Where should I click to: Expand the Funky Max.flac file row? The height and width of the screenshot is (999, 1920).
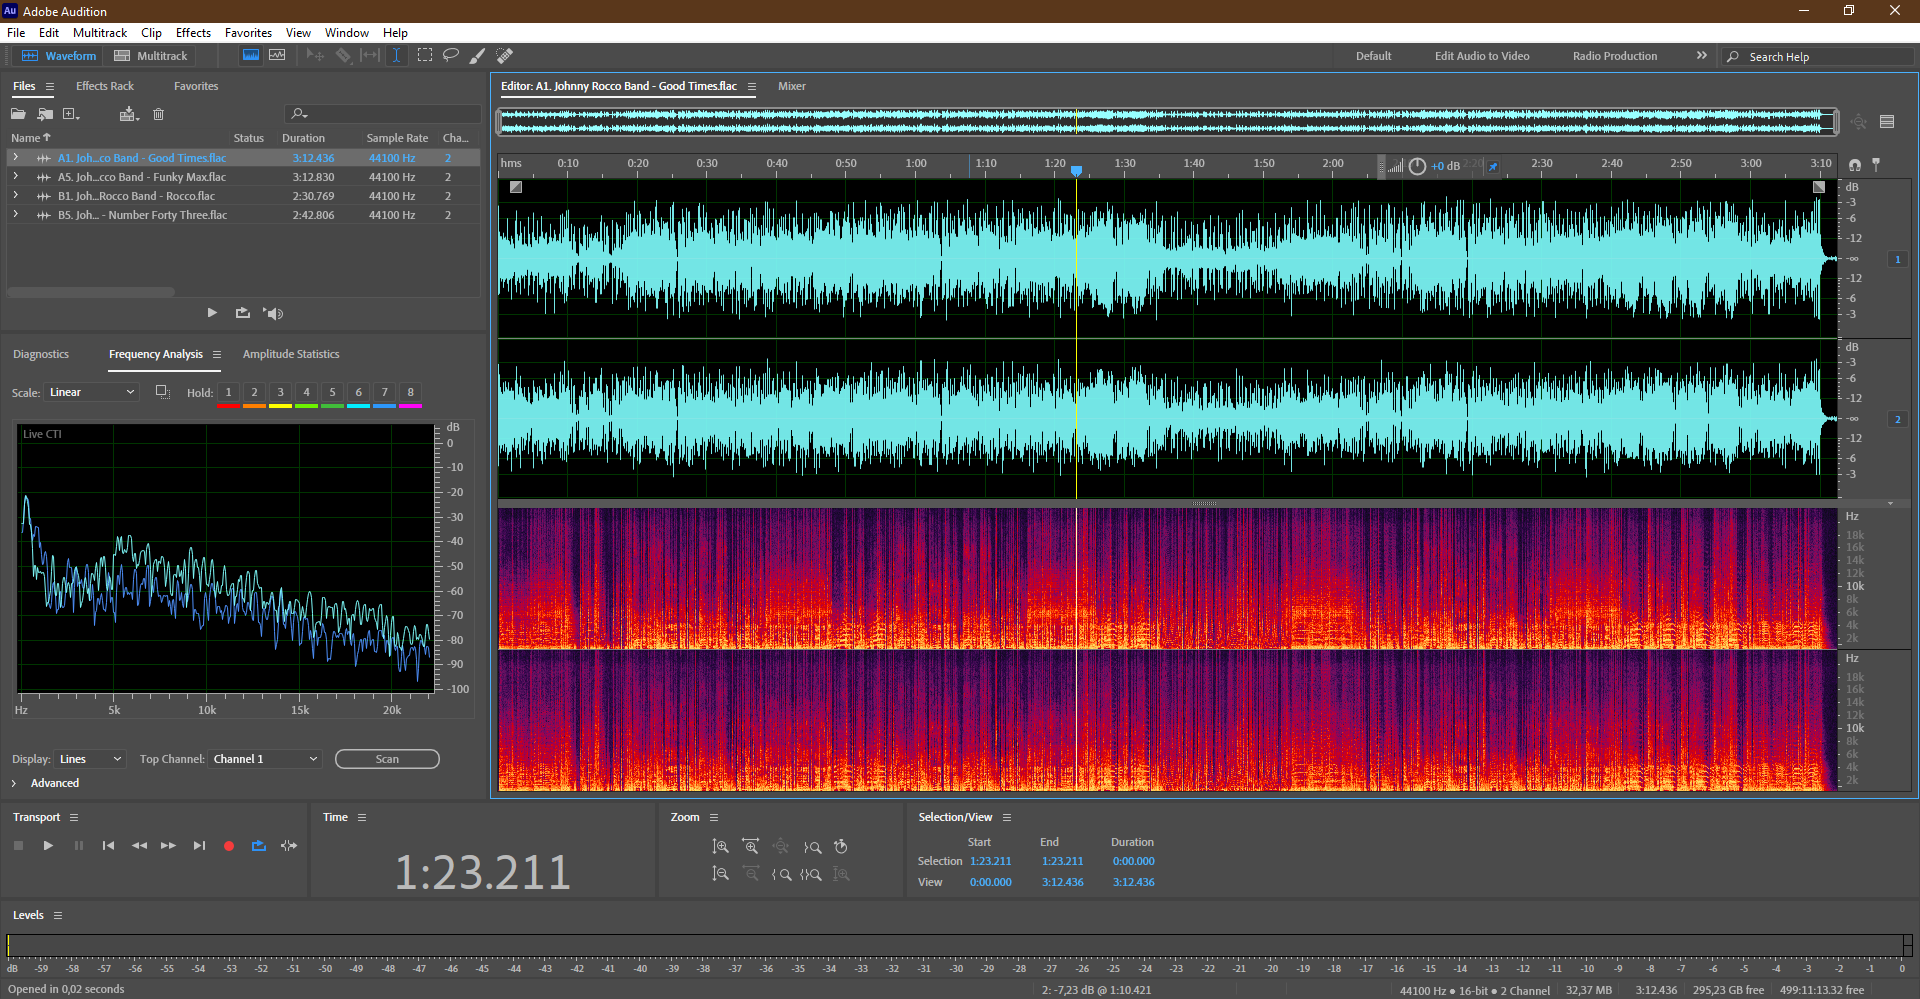click(15, 177)
